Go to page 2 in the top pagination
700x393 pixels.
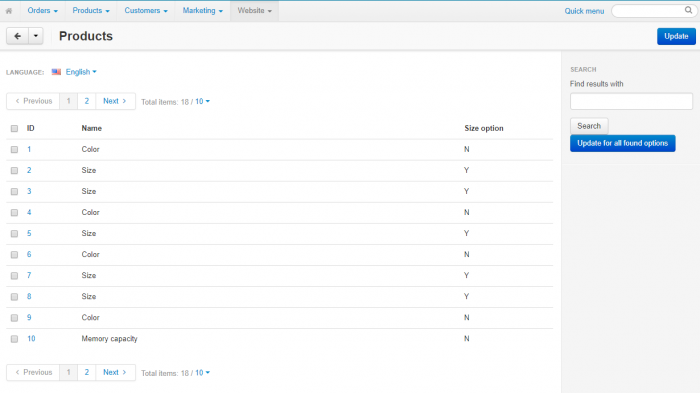tap(87, 101)
